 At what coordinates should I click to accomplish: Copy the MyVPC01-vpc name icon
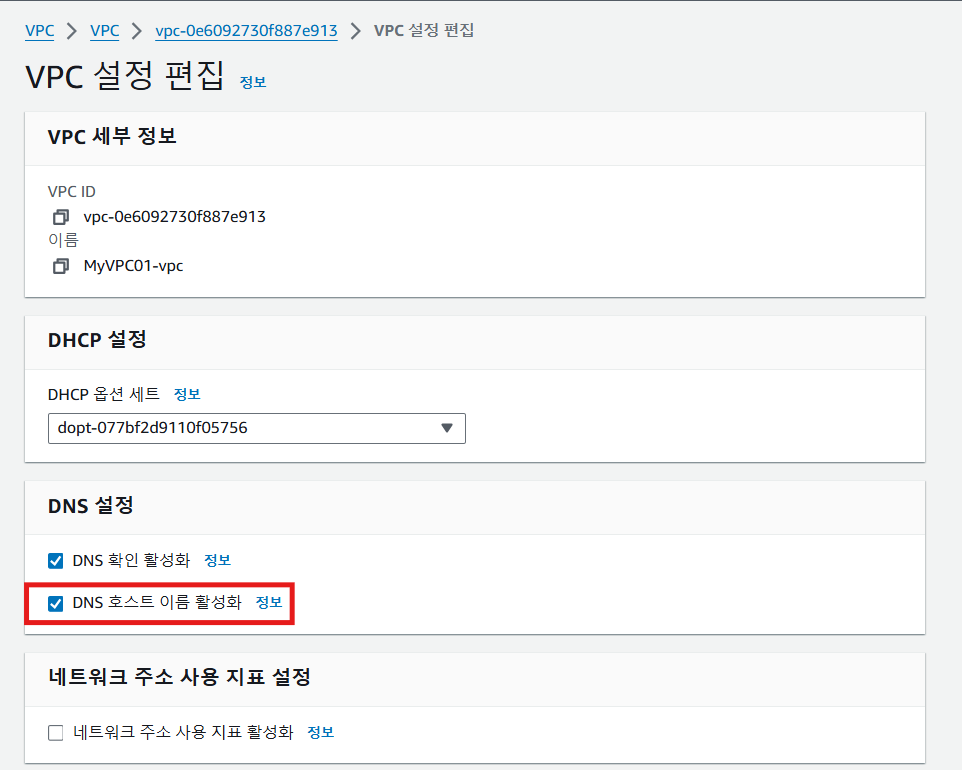60,266
